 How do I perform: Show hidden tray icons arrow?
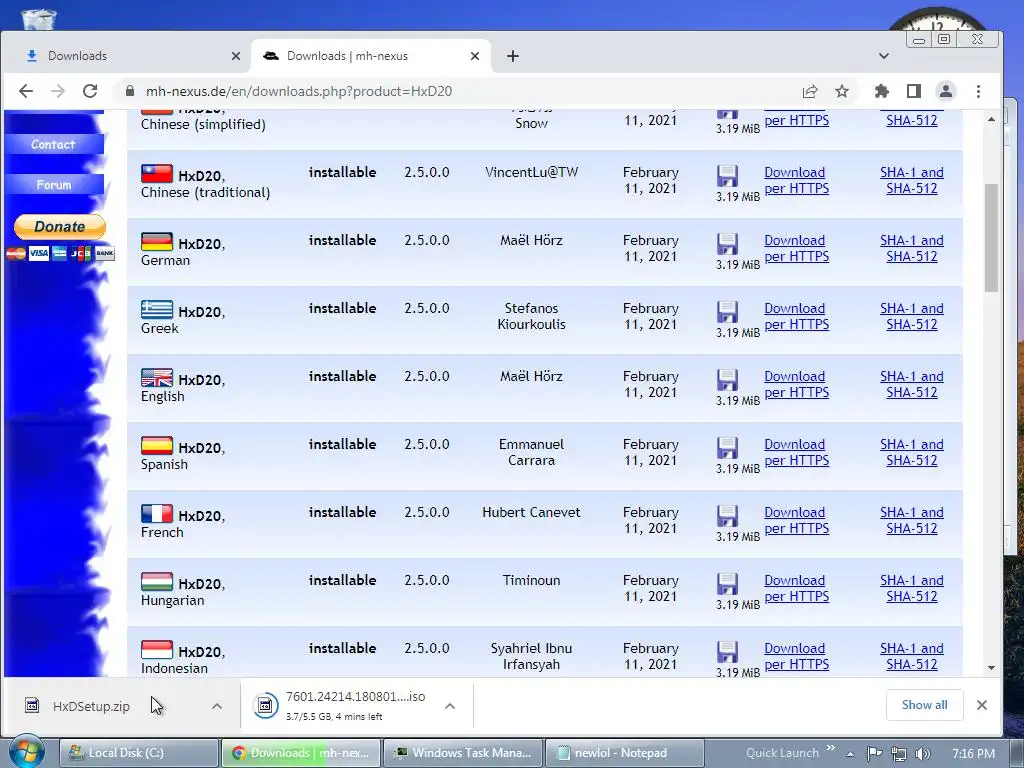click(x=850, y=754)
